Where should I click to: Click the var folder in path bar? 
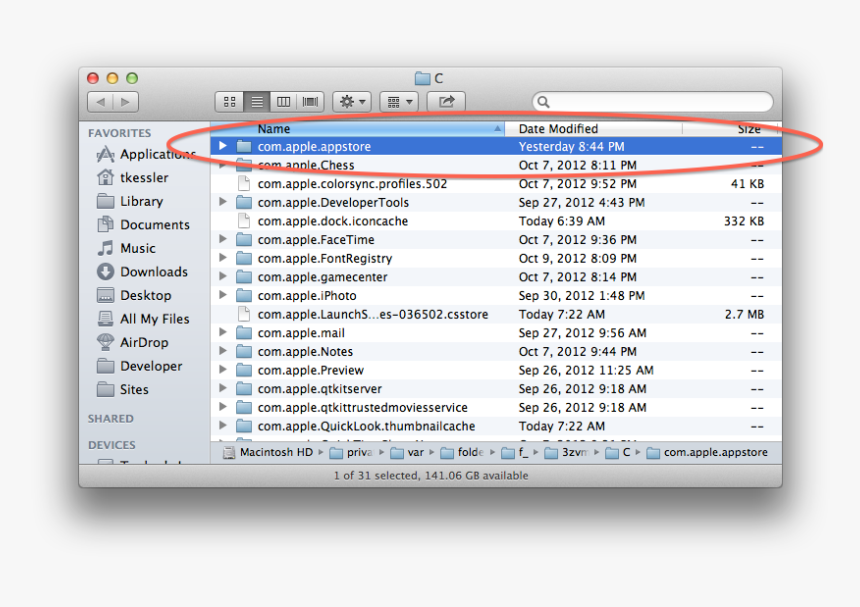click(x=408, y=452)
